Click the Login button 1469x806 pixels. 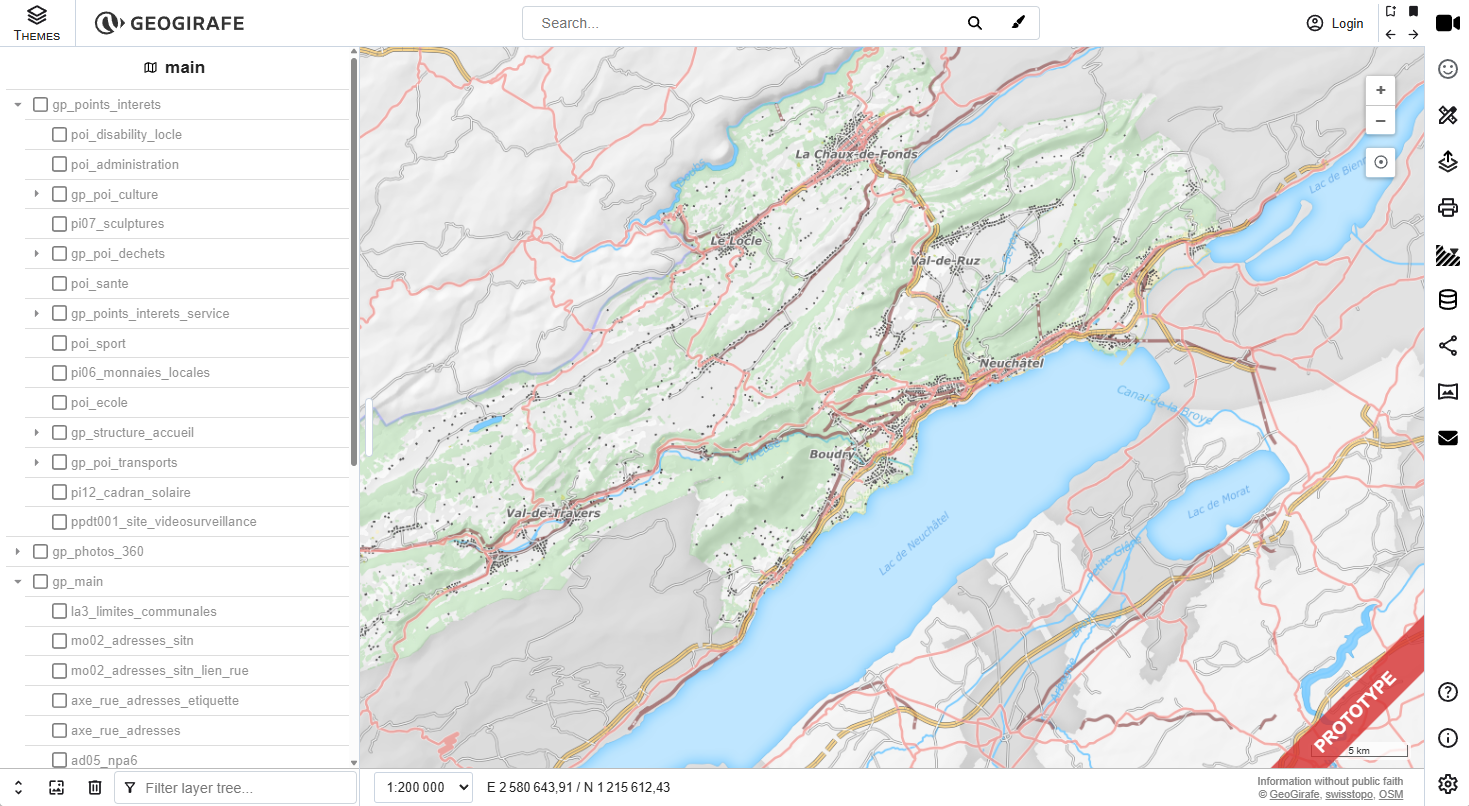click(x=1335, y=23)
